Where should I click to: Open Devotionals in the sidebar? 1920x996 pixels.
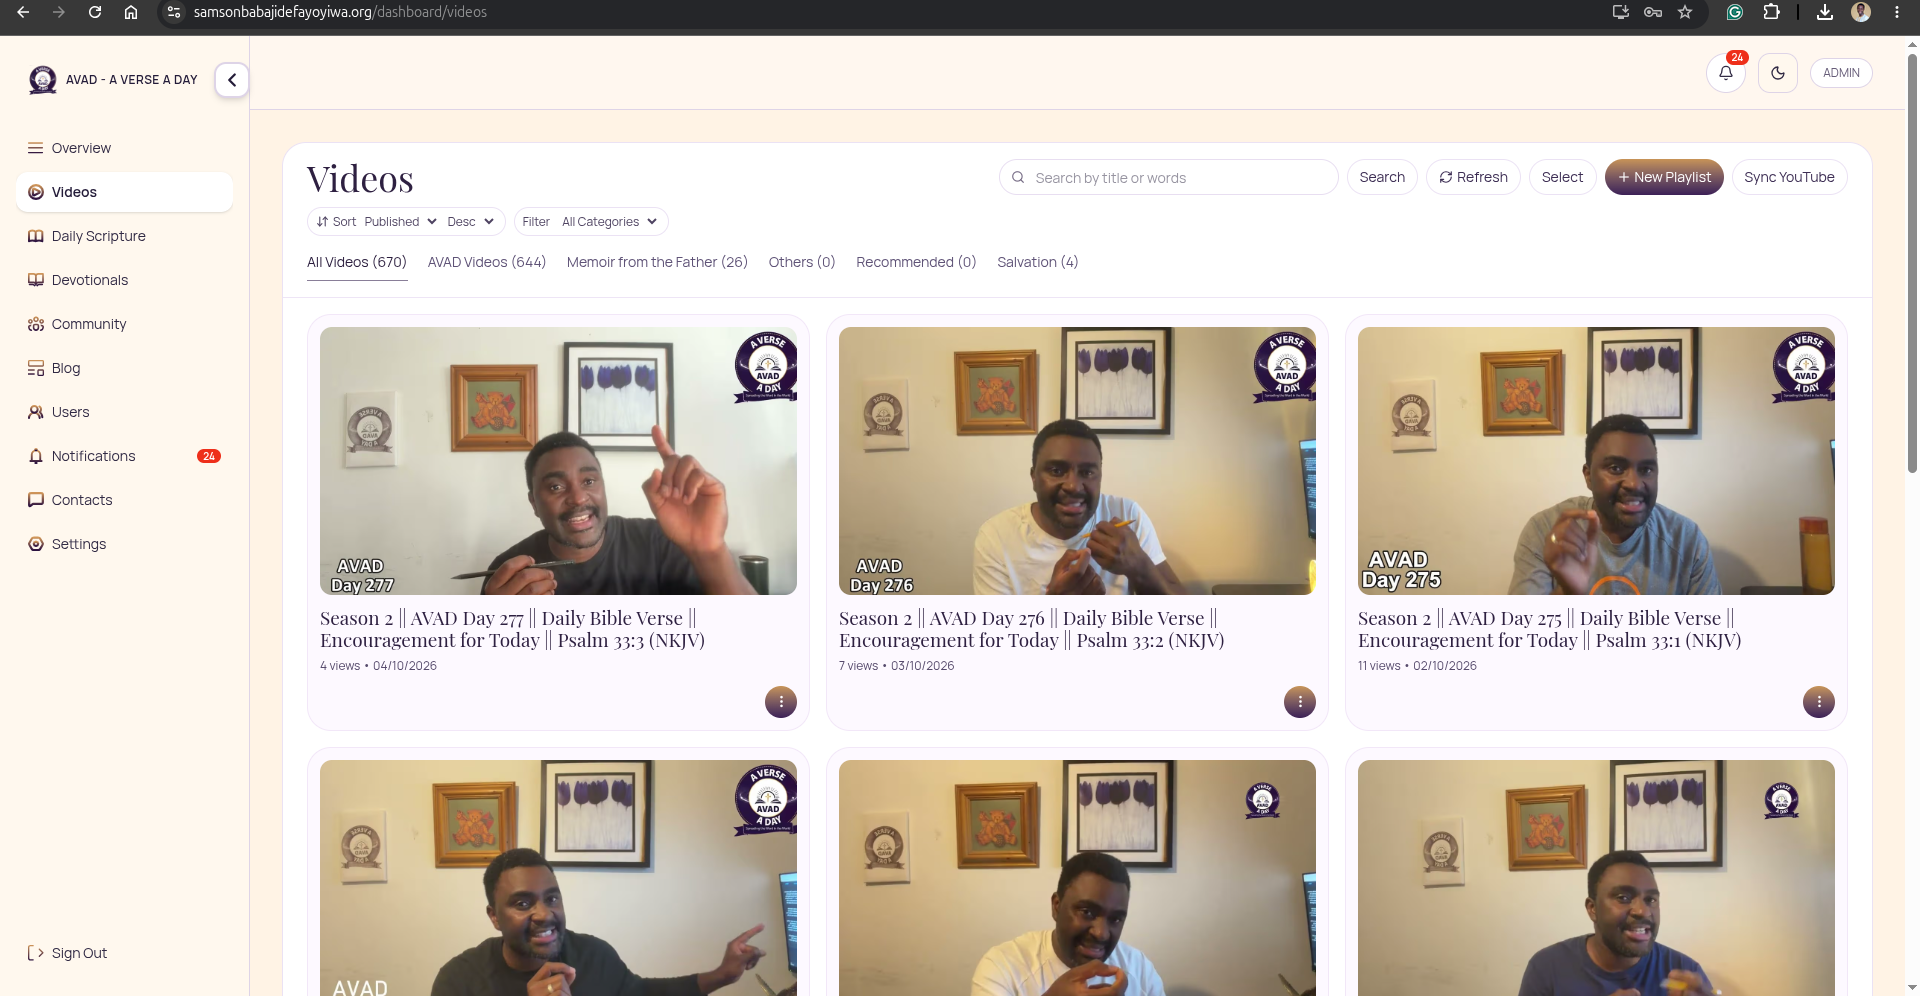coord(124,280)
